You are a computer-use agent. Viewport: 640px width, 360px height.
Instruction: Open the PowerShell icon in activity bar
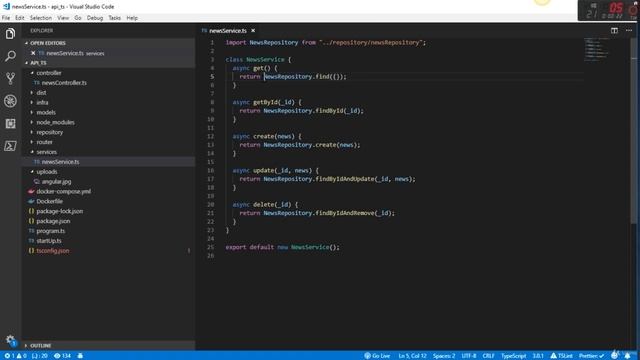10,146
